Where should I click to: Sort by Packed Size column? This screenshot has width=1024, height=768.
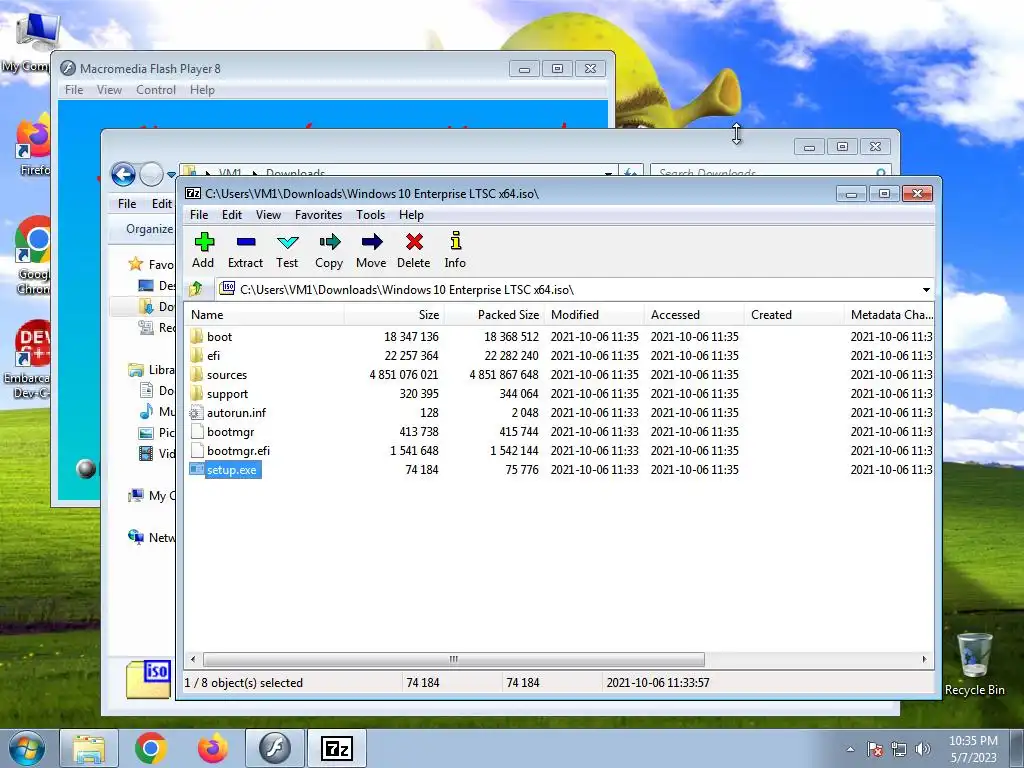tap(494, 315)
